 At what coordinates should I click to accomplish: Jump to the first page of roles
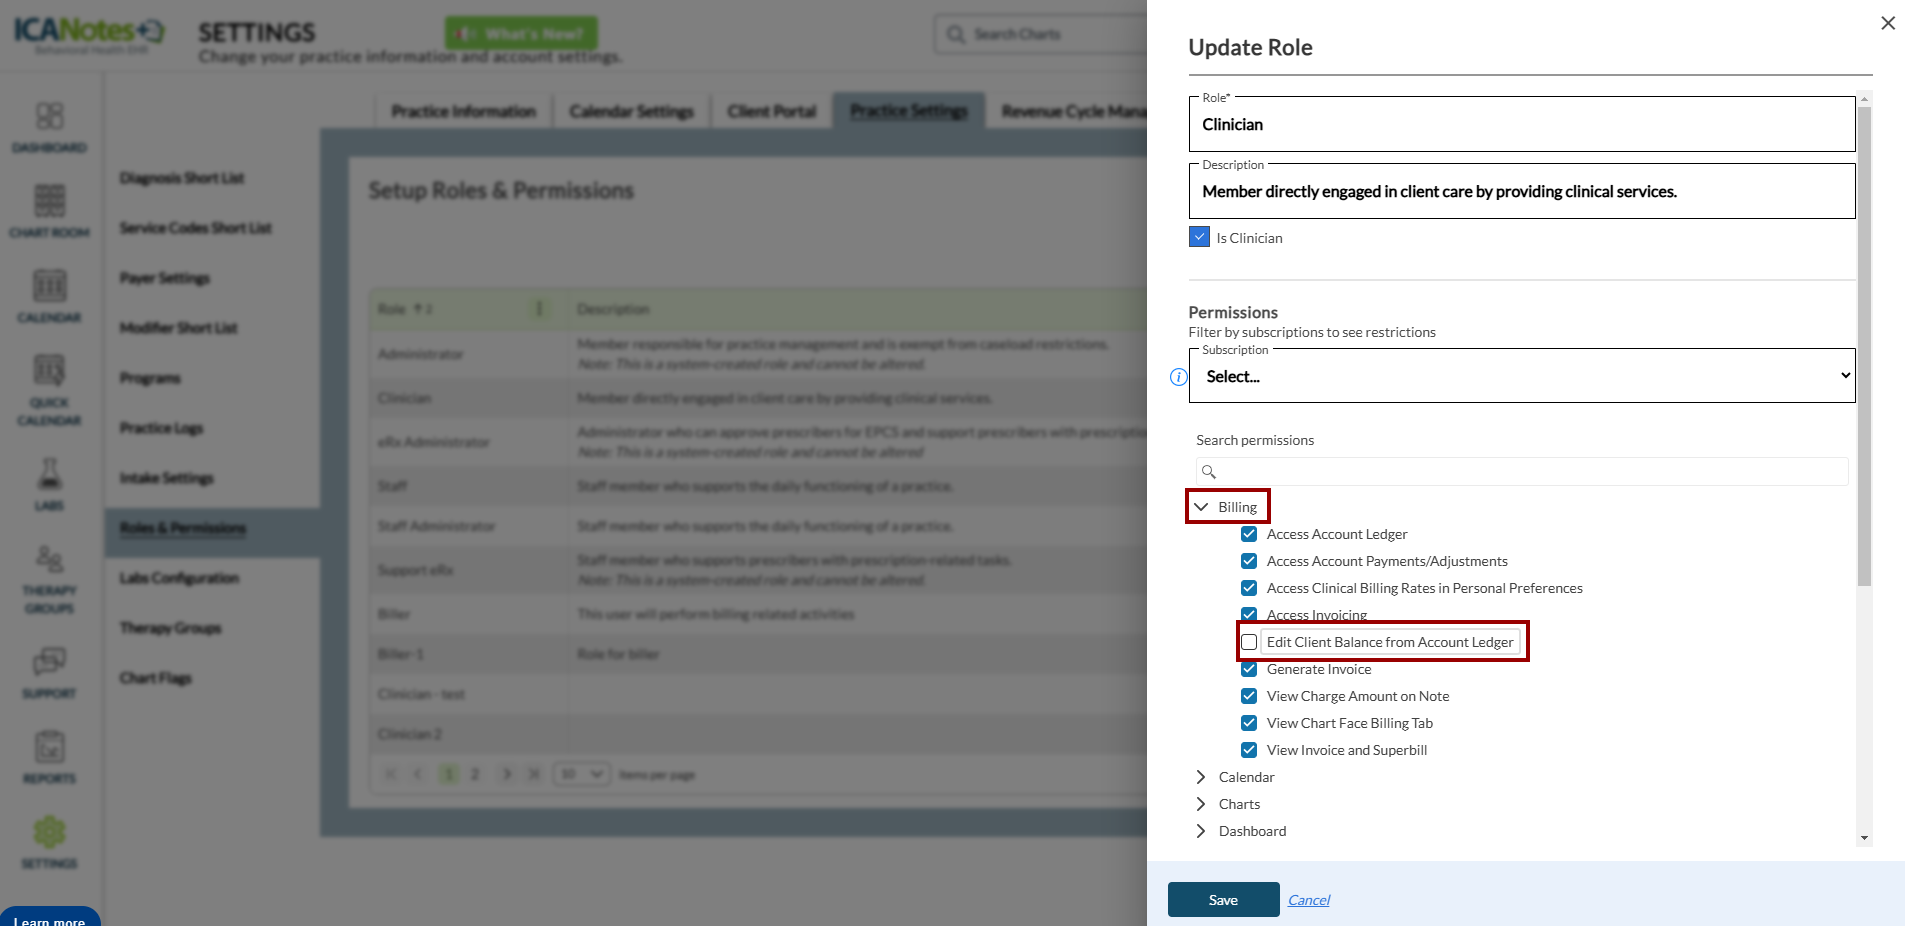click(x=391, y=774)
